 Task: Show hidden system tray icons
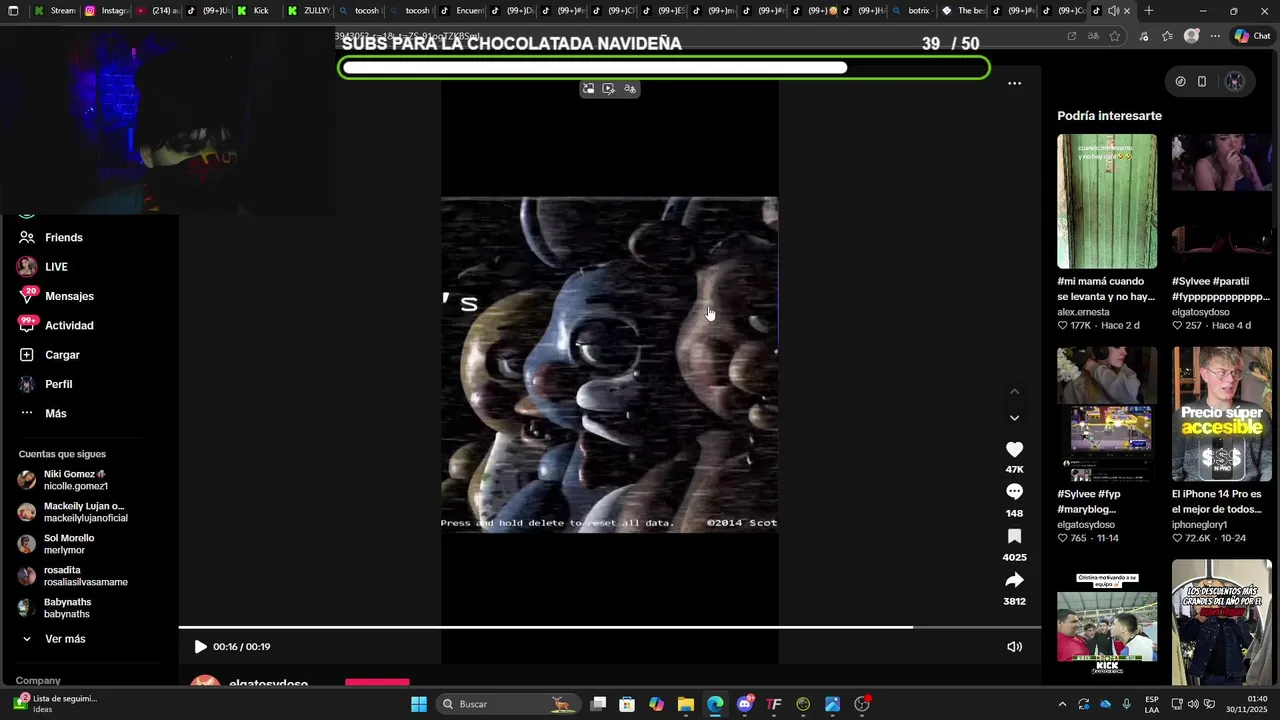coord(1062,704)
